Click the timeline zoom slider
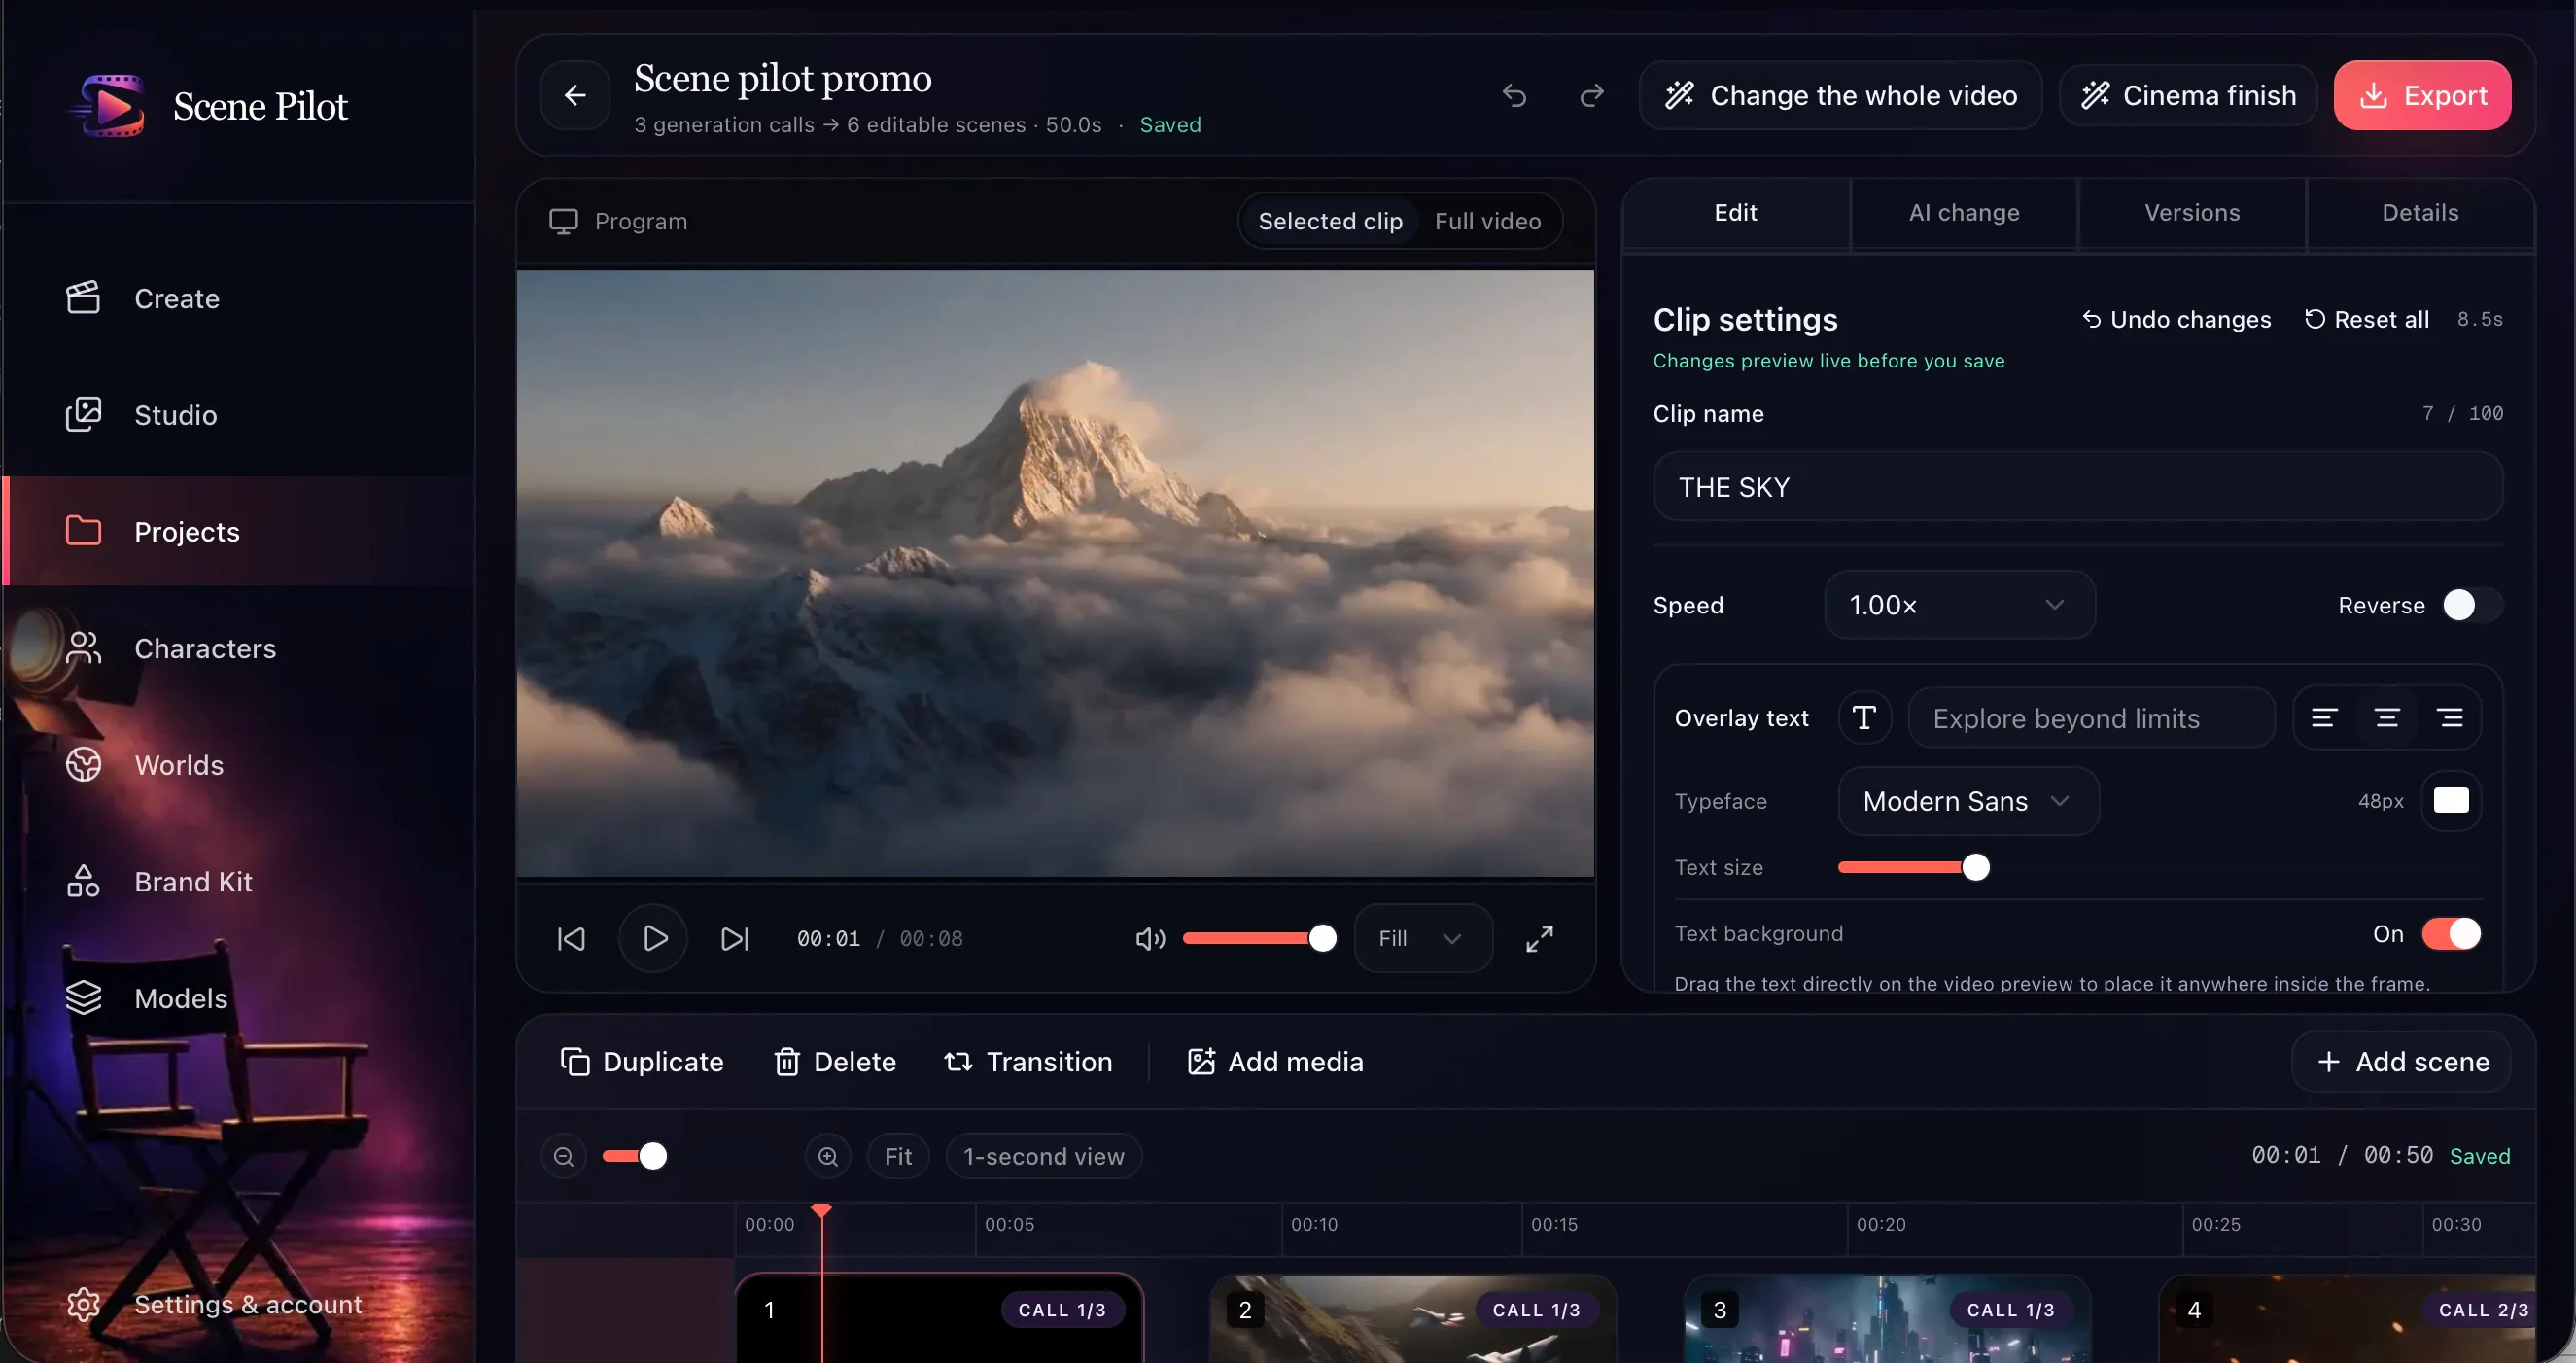 634,1156
